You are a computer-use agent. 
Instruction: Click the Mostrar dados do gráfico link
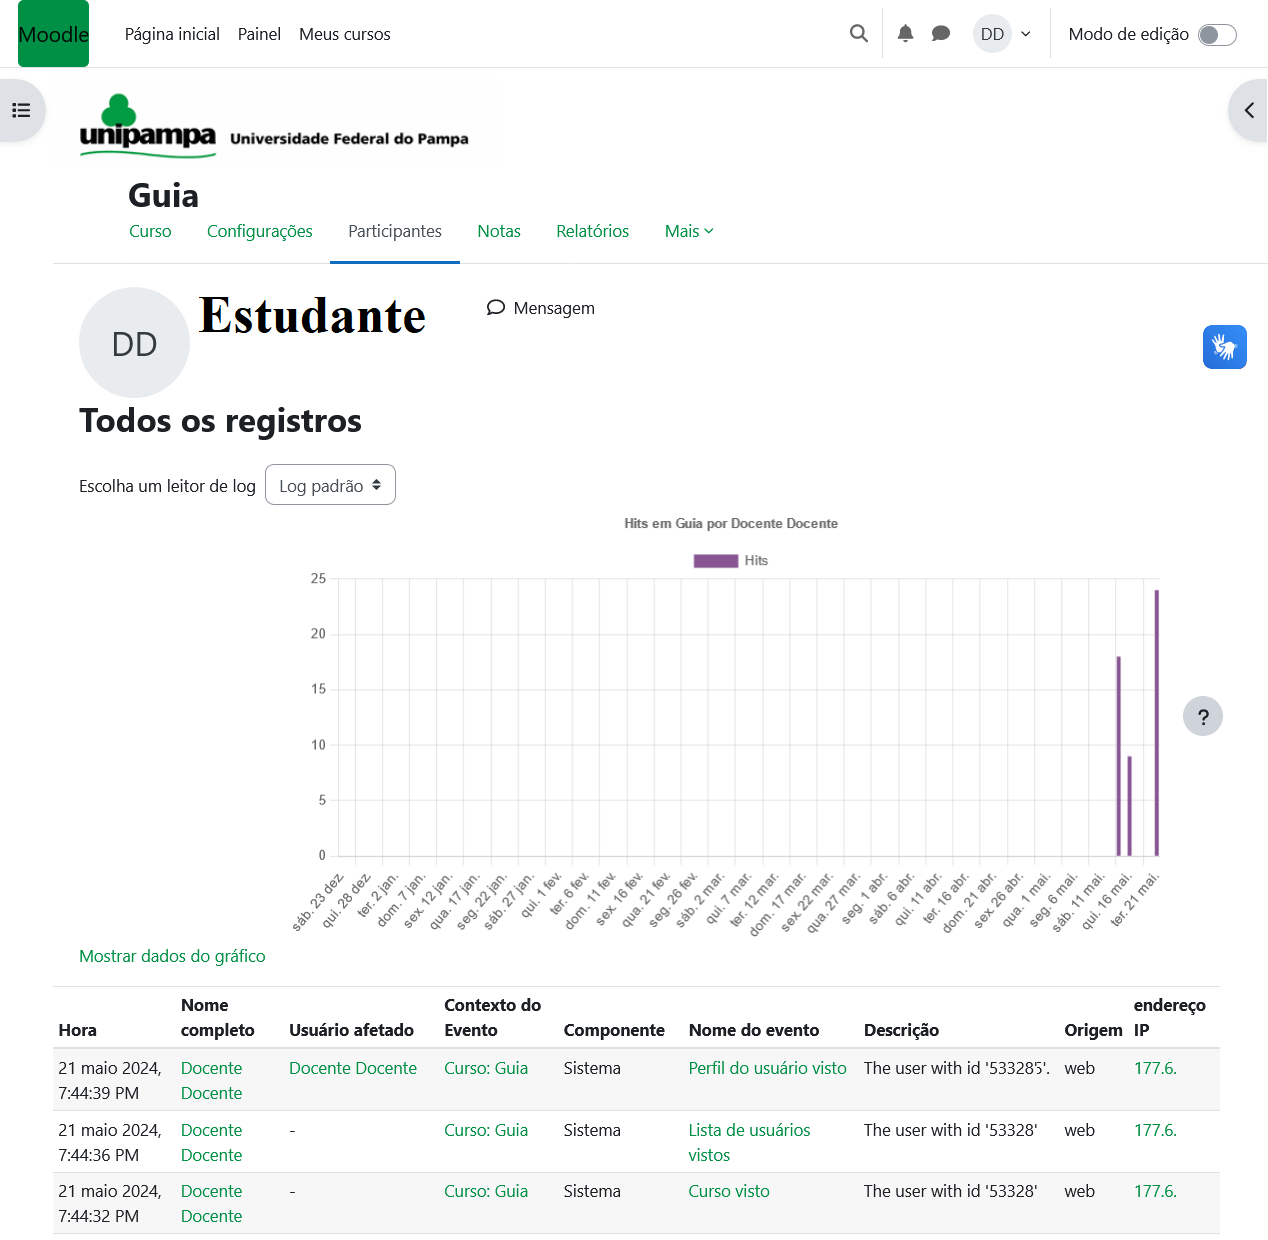click(x=172, y=956)
